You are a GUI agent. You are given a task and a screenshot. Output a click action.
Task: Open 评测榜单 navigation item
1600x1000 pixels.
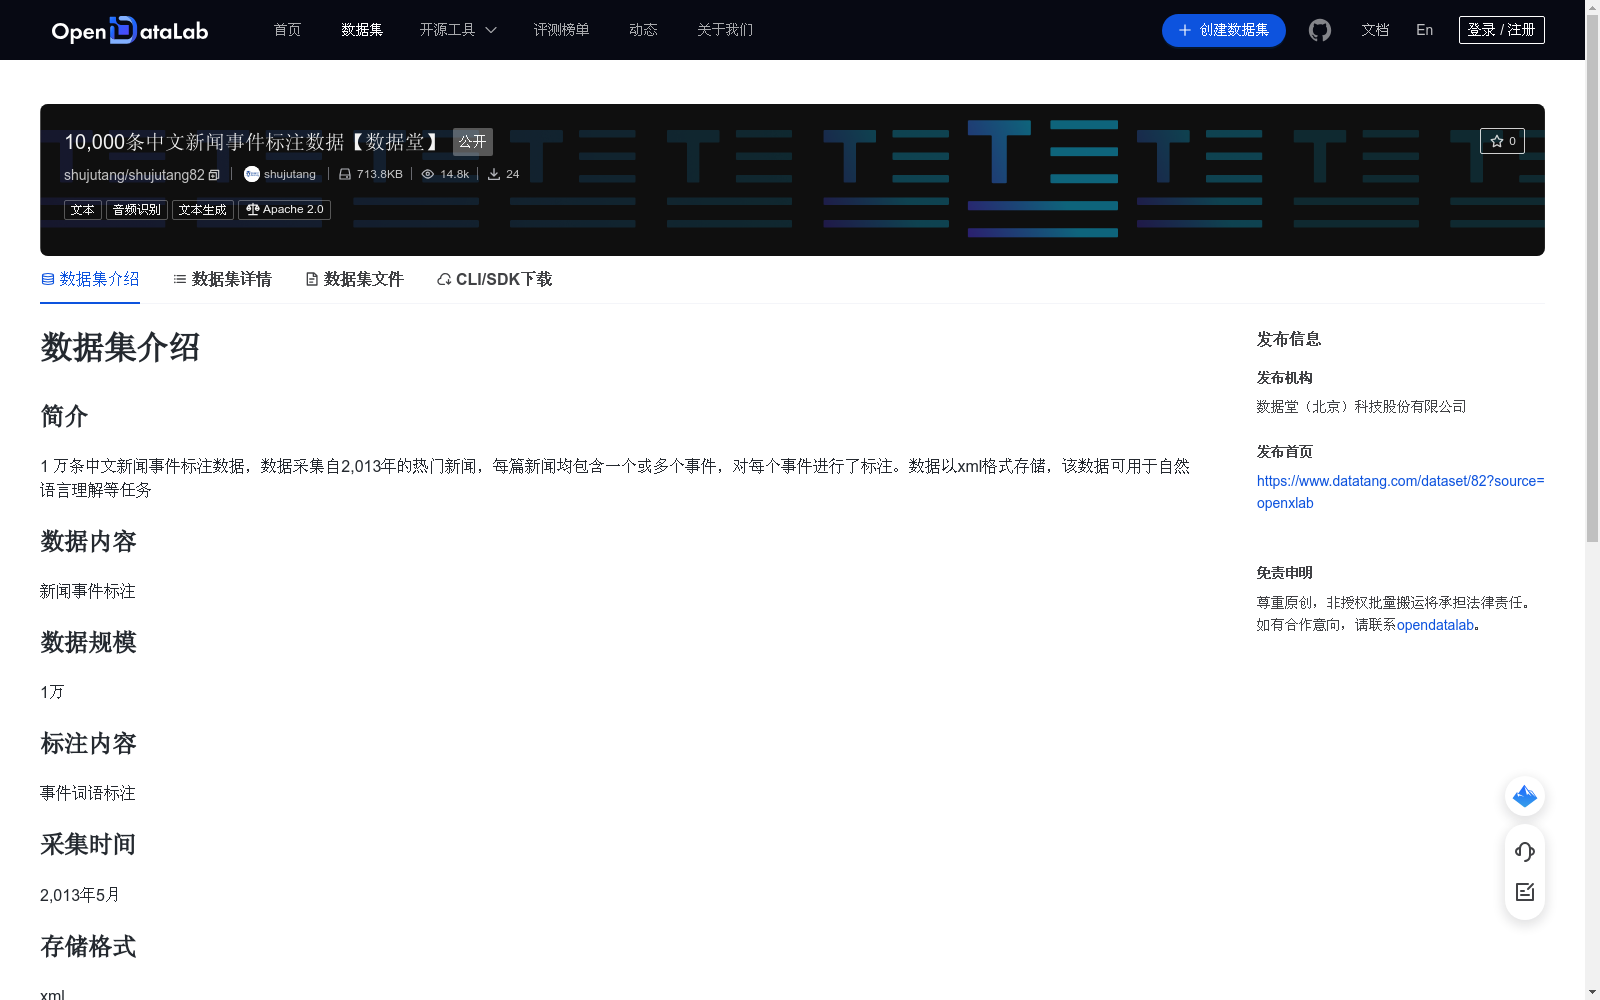[x=561, y=30]
